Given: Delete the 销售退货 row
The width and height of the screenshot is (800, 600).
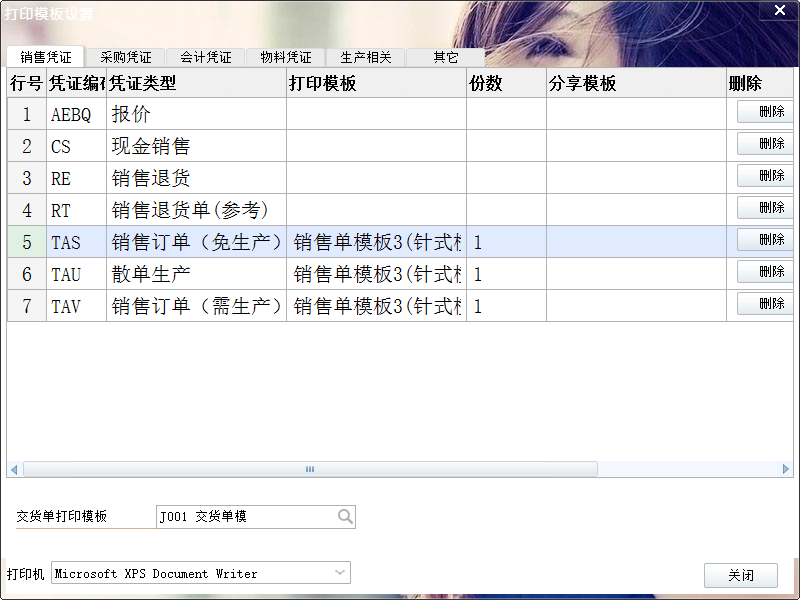Looking at the screenshot, I should click(x=766, y=176).
